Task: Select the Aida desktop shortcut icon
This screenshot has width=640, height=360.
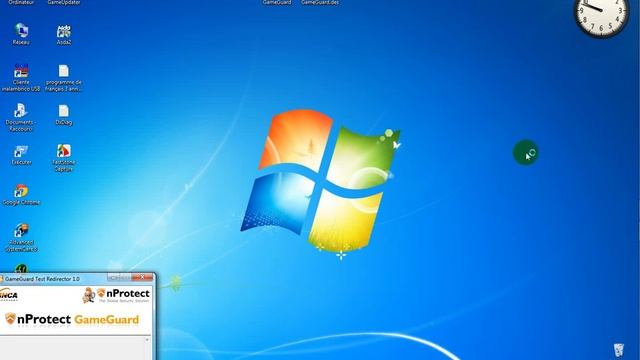Action: (64, 34)
